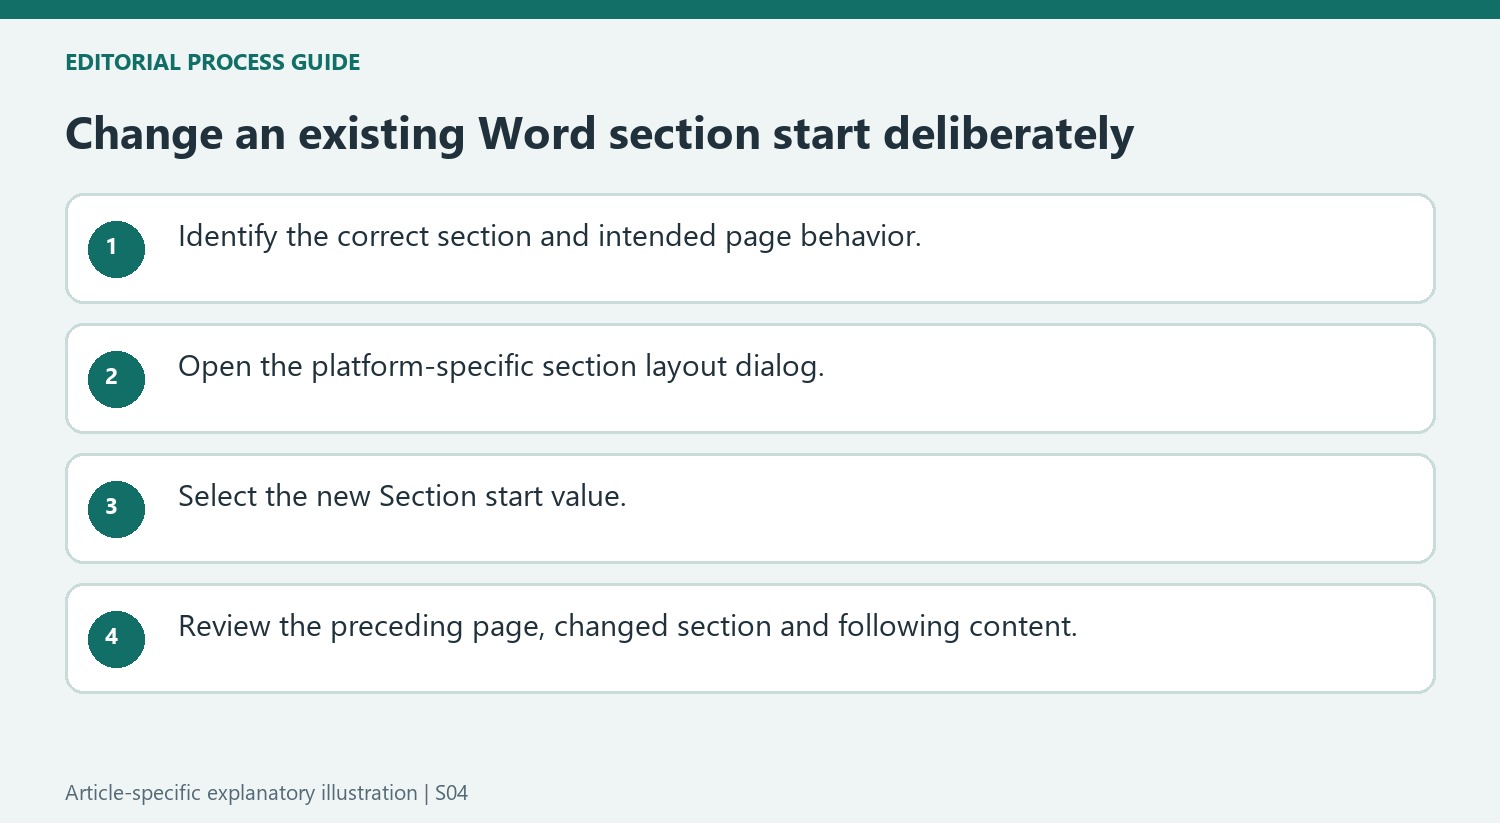
Task: Select step text 'Select the new Section start value.'
Action: pyautogui.click(x=402, y=496)
